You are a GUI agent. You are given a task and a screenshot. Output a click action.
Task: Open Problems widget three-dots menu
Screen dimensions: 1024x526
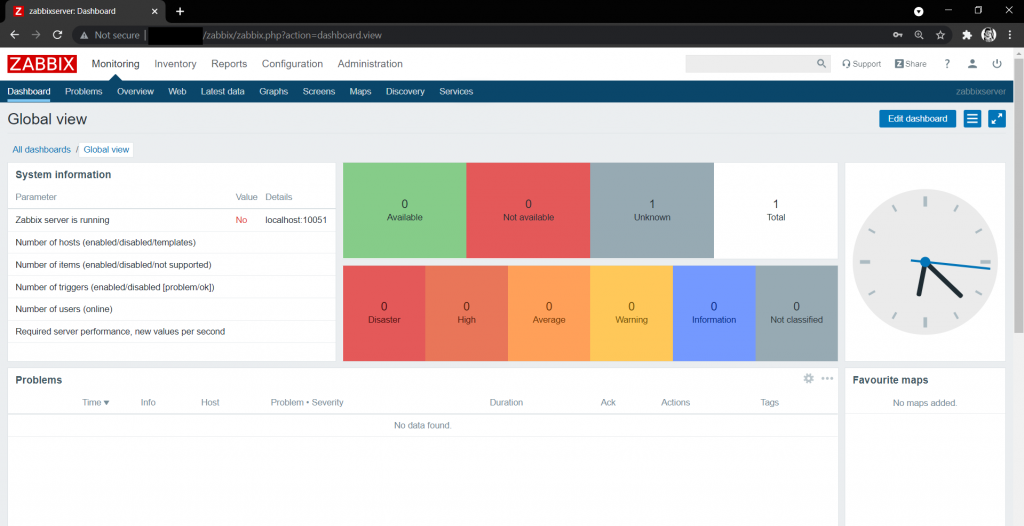click(827, 378)
